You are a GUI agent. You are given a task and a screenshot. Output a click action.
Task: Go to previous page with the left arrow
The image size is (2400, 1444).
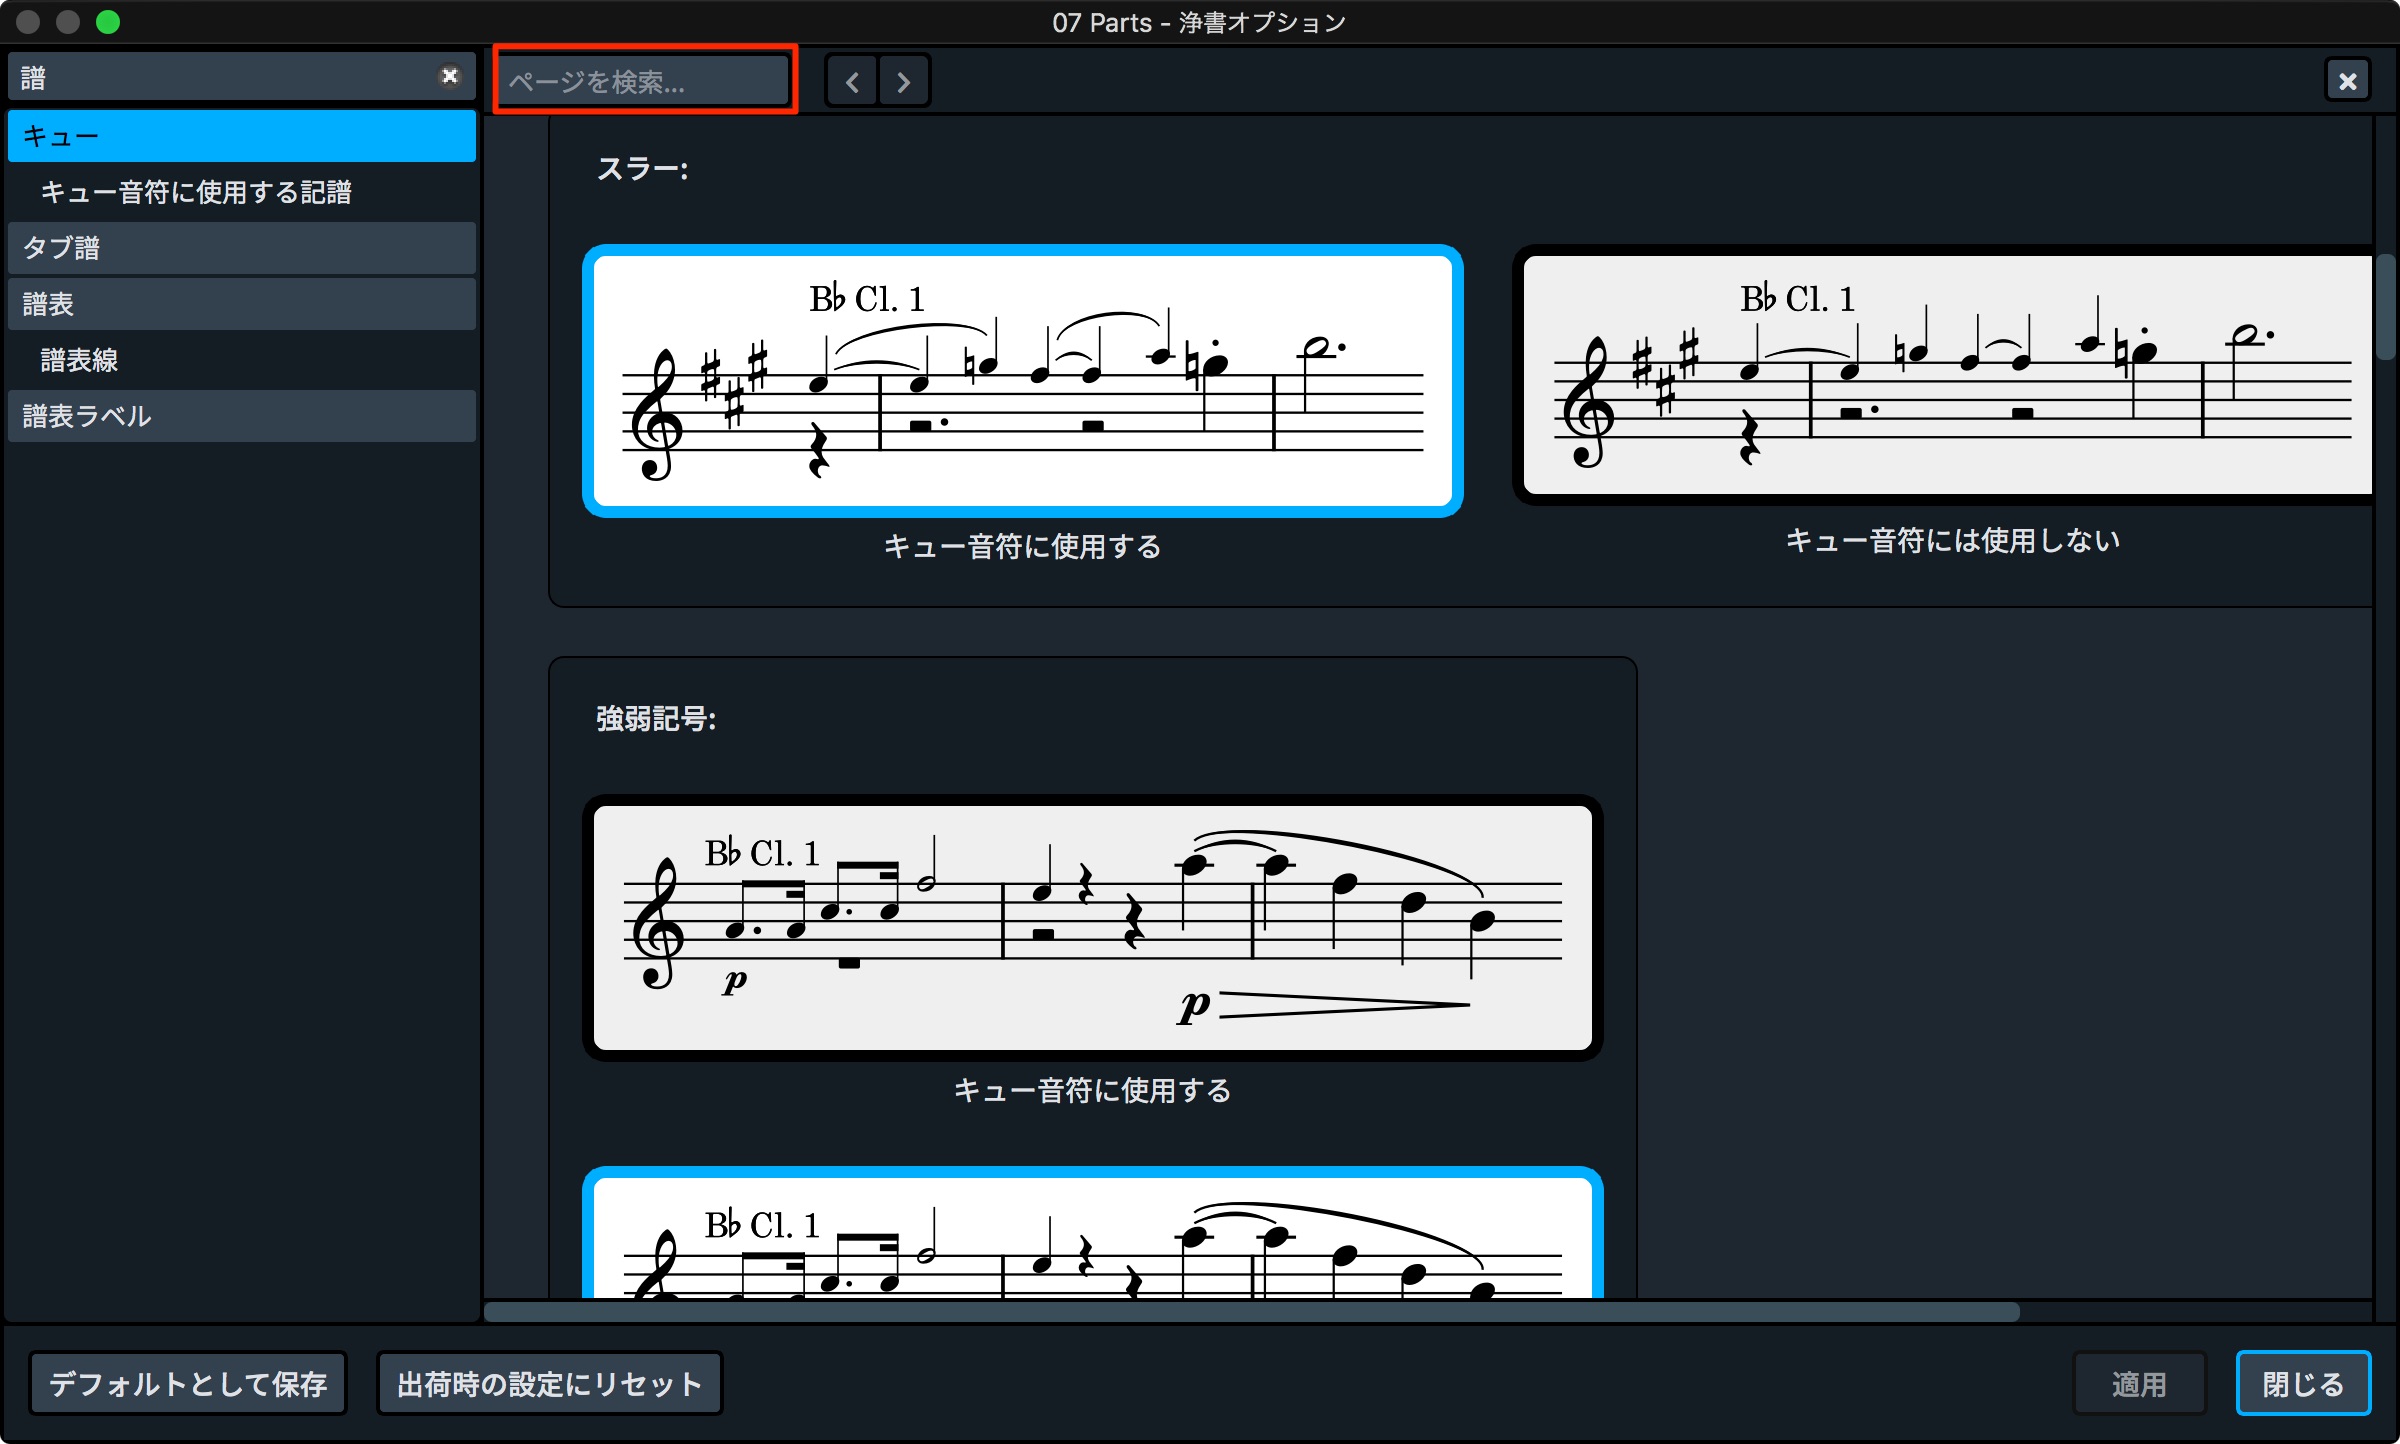pyautogui.click(x=852, y=81)
